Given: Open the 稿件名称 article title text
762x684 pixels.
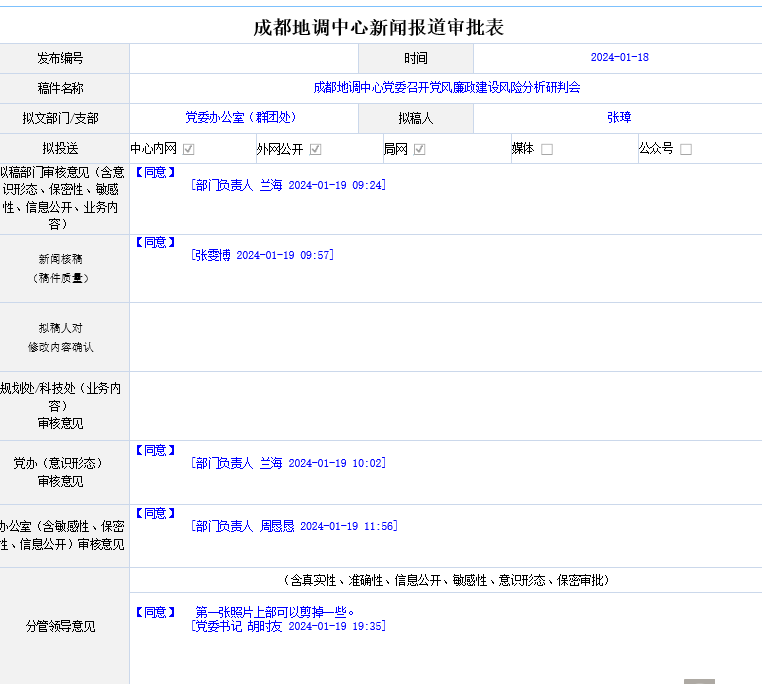Looking at the screenshot, I should coord(446,88).
